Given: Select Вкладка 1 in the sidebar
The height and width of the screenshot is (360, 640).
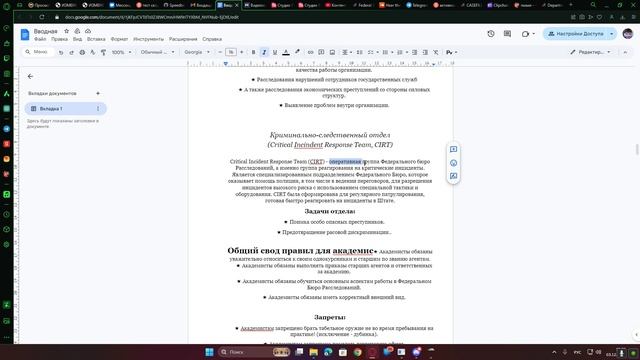Looking at the screenshot, I should [x=65, y=109].
